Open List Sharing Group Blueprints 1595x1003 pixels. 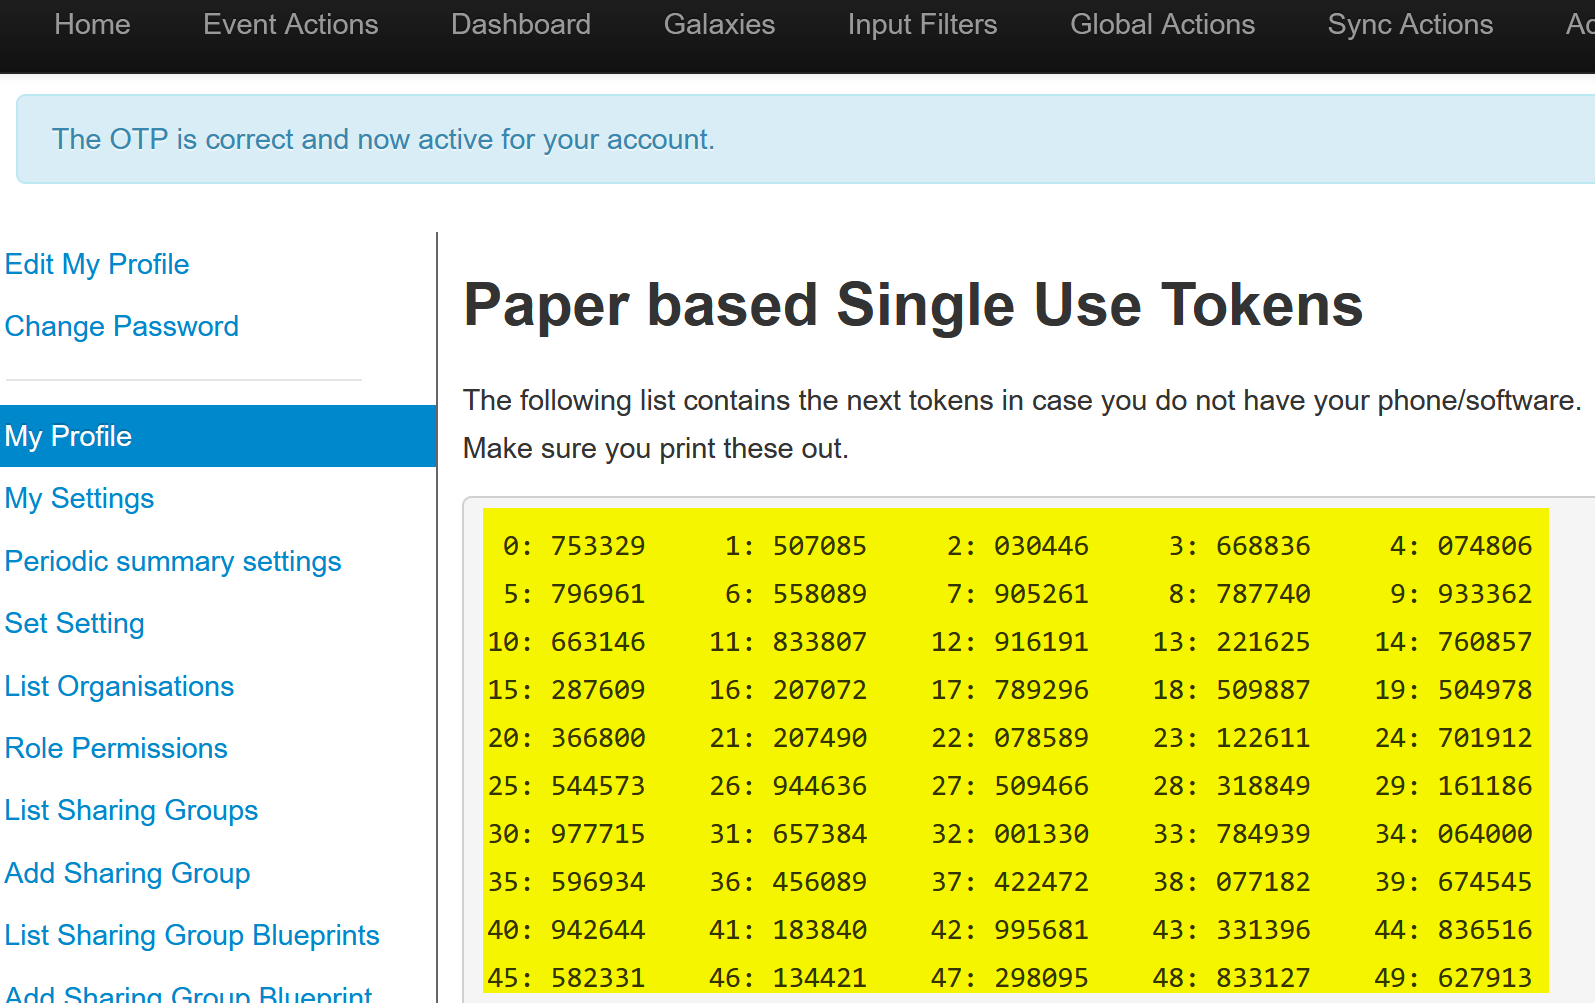pyautogui.click(x=192, y=935)
